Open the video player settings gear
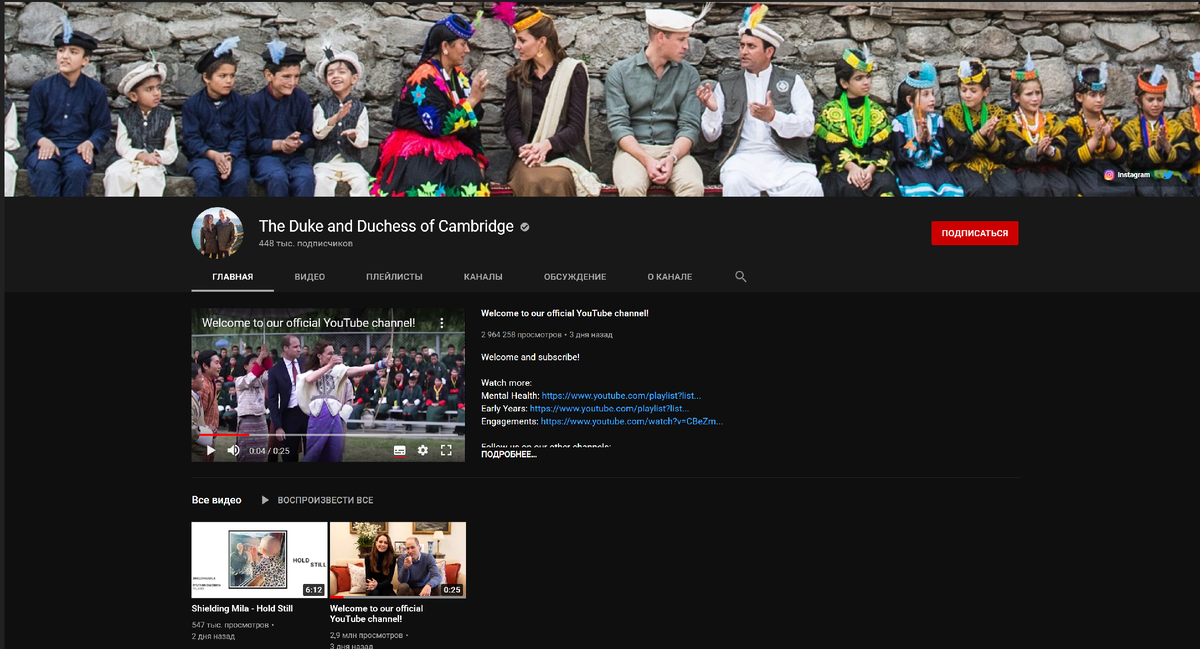Viewport: 1200px width, 649px height. (423, 450)
